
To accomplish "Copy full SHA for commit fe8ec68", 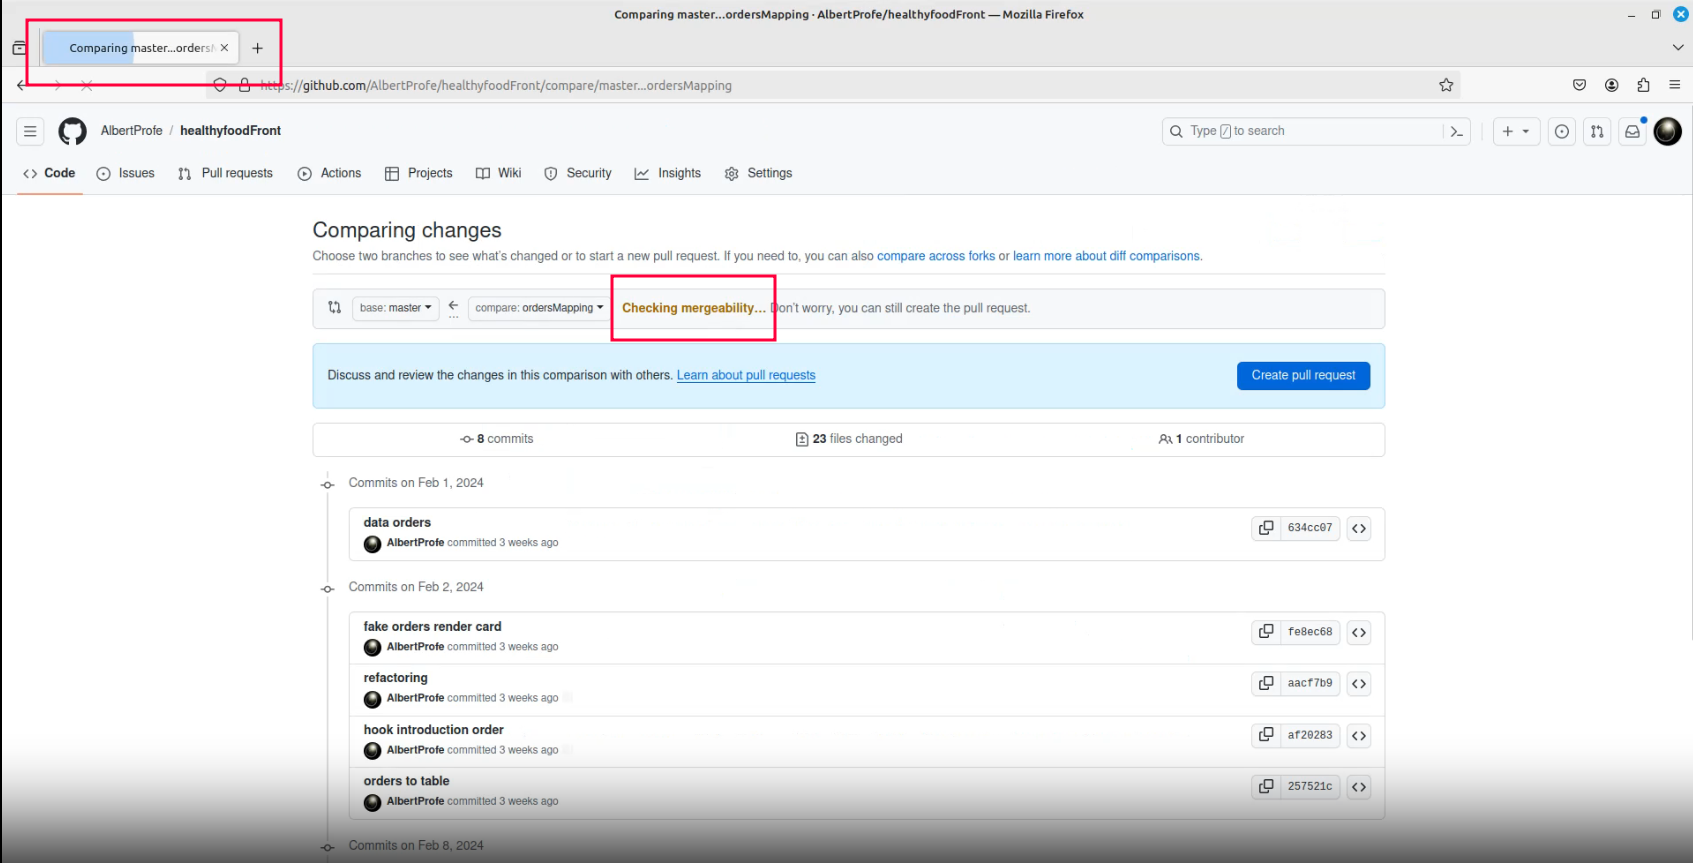I will (1266, 632).
